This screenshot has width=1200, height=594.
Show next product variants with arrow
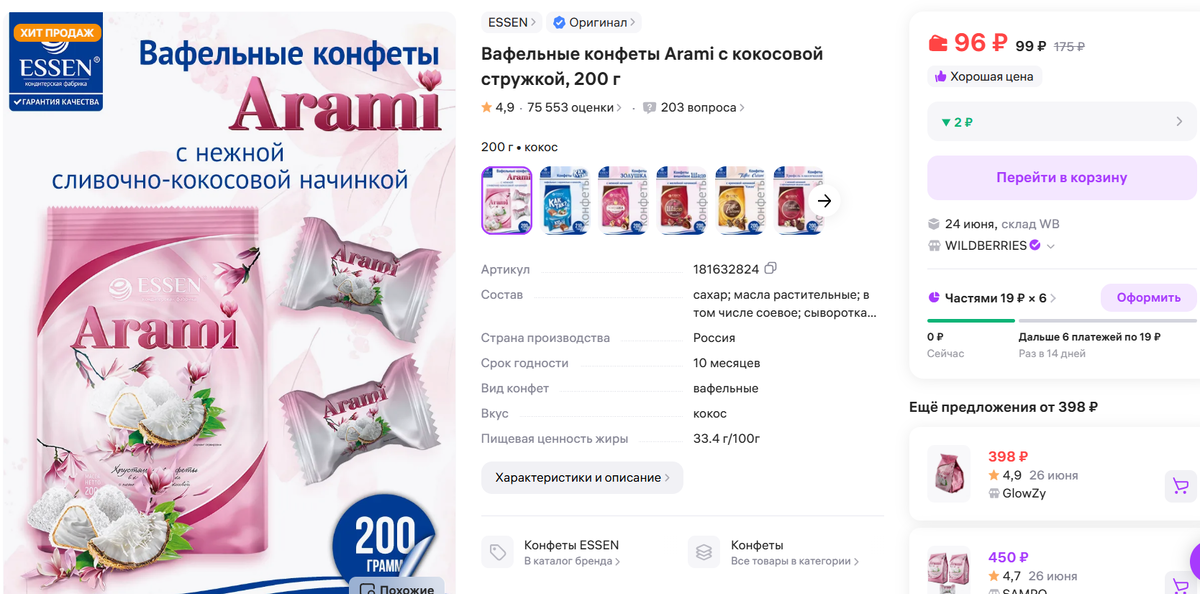(x=824, y=201)
